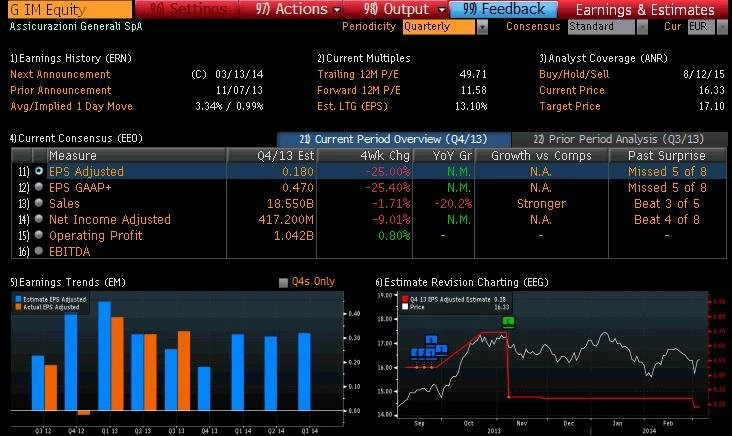732x436 pixels.
Task: Click the Est. LTG (EPS) label
Action: tap(352, 106)
